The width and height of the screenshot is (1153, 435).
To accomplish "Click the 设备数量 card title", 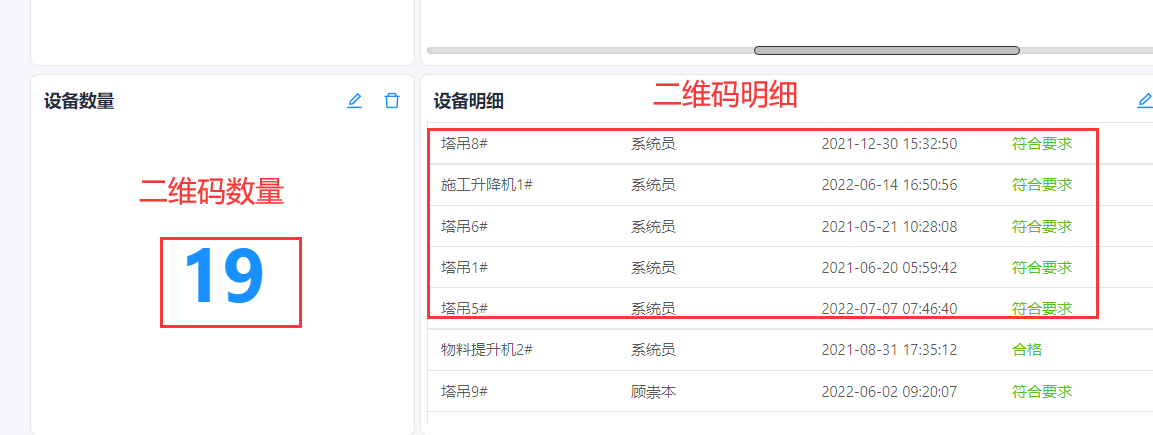I will click(x=79, y=101).
